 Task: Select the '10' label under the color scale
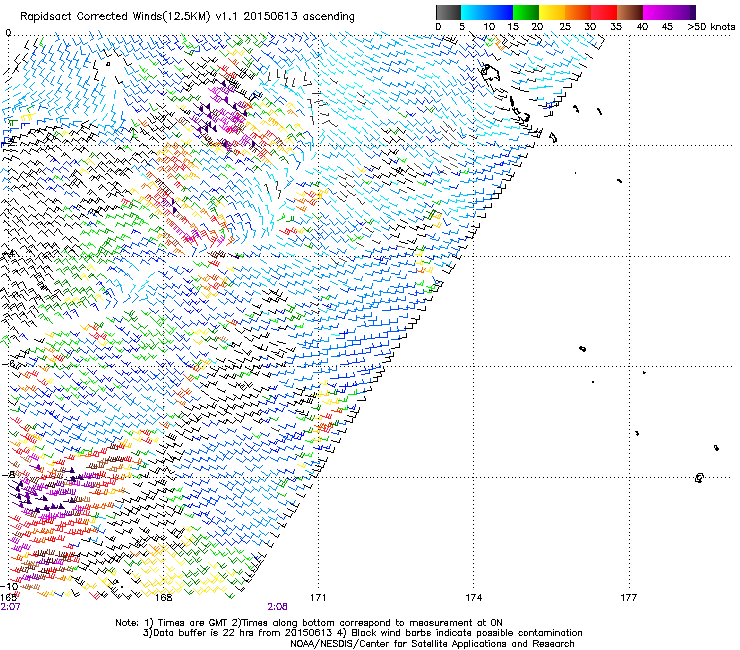[489, 27]
